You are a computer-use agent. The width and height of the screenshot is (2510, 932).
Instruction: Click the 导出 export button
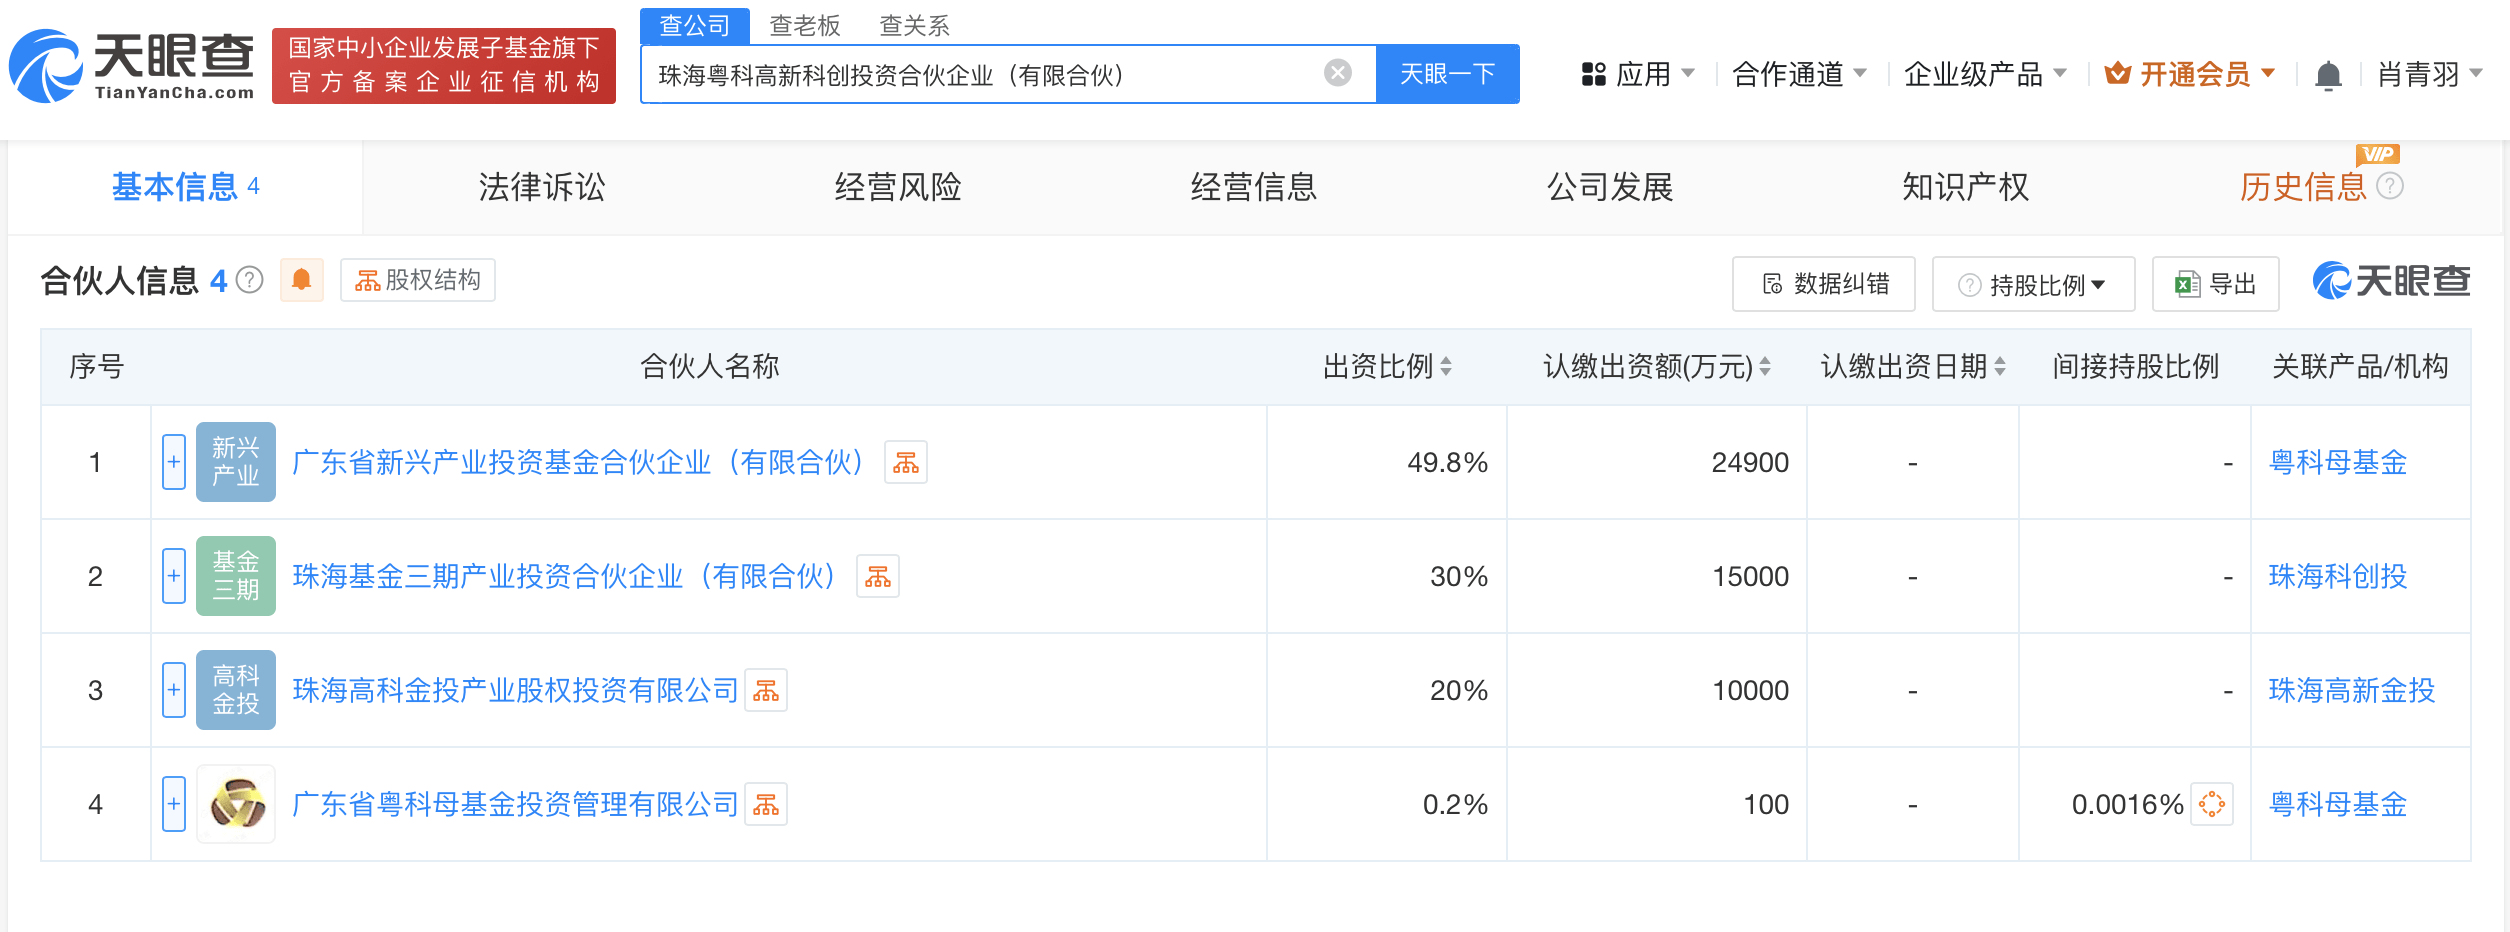pos(2216,284)
